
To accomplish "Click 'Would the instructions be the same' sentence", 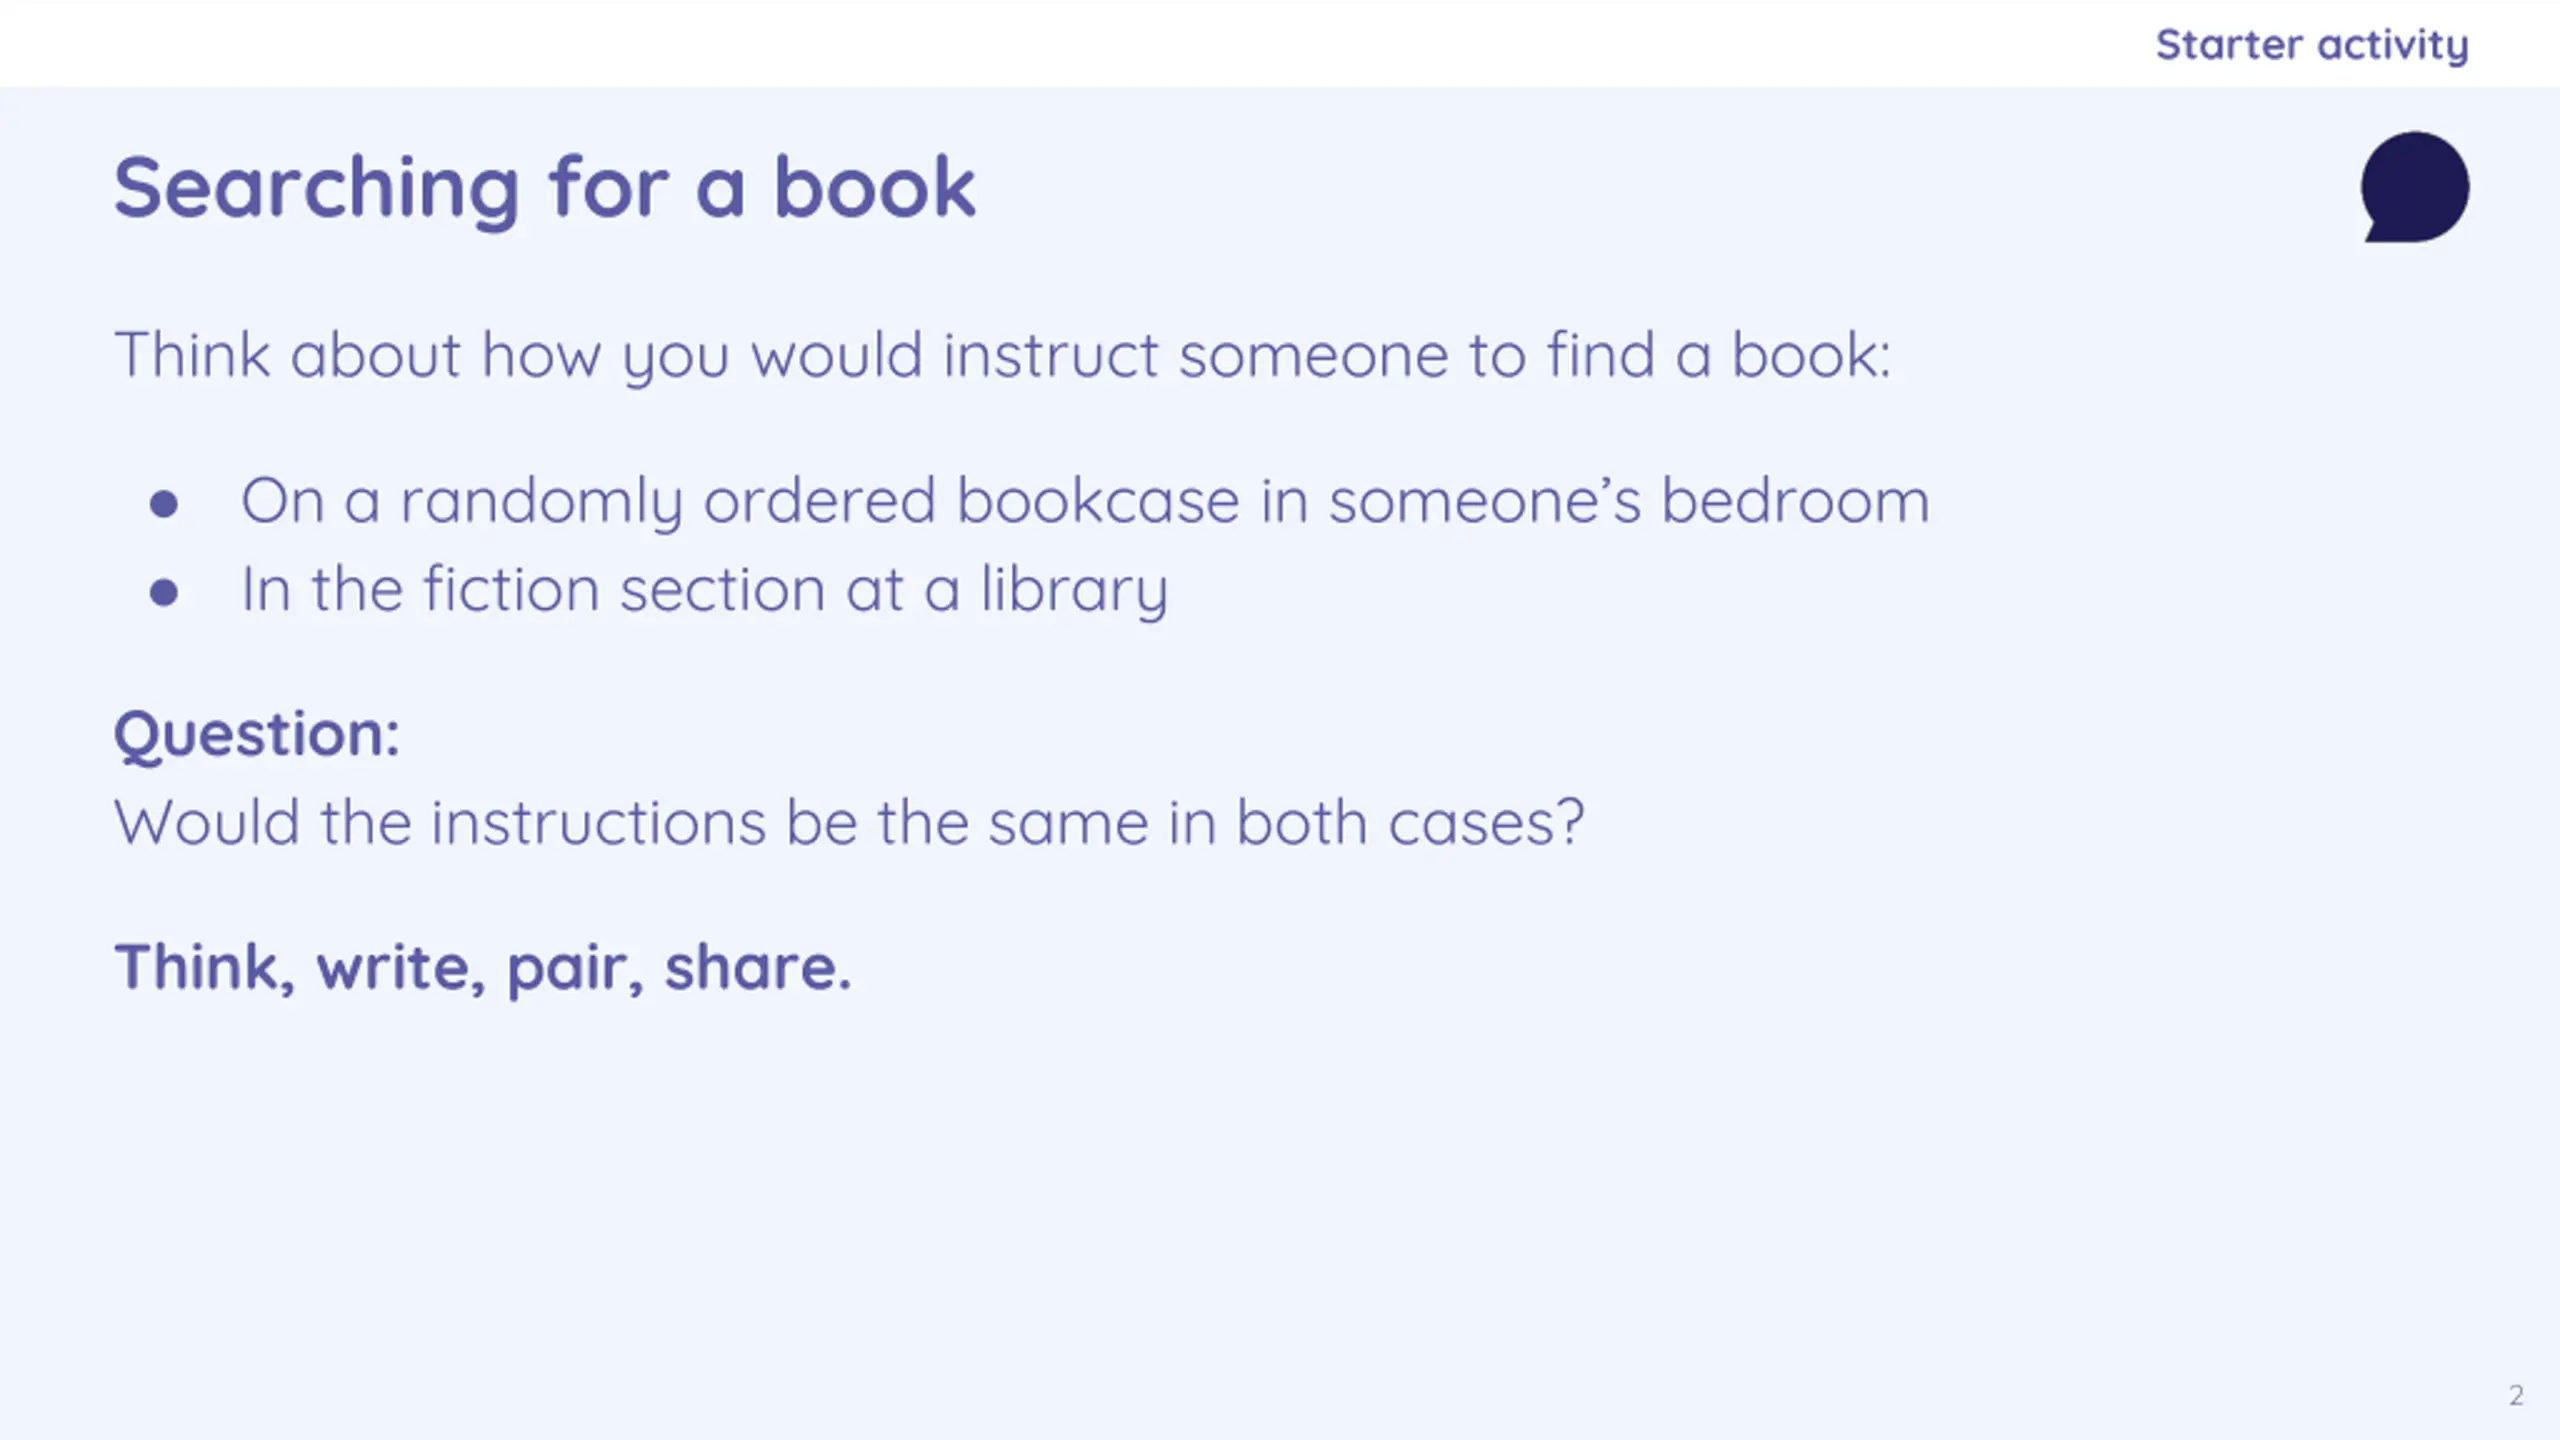I will tap(849, 823).
